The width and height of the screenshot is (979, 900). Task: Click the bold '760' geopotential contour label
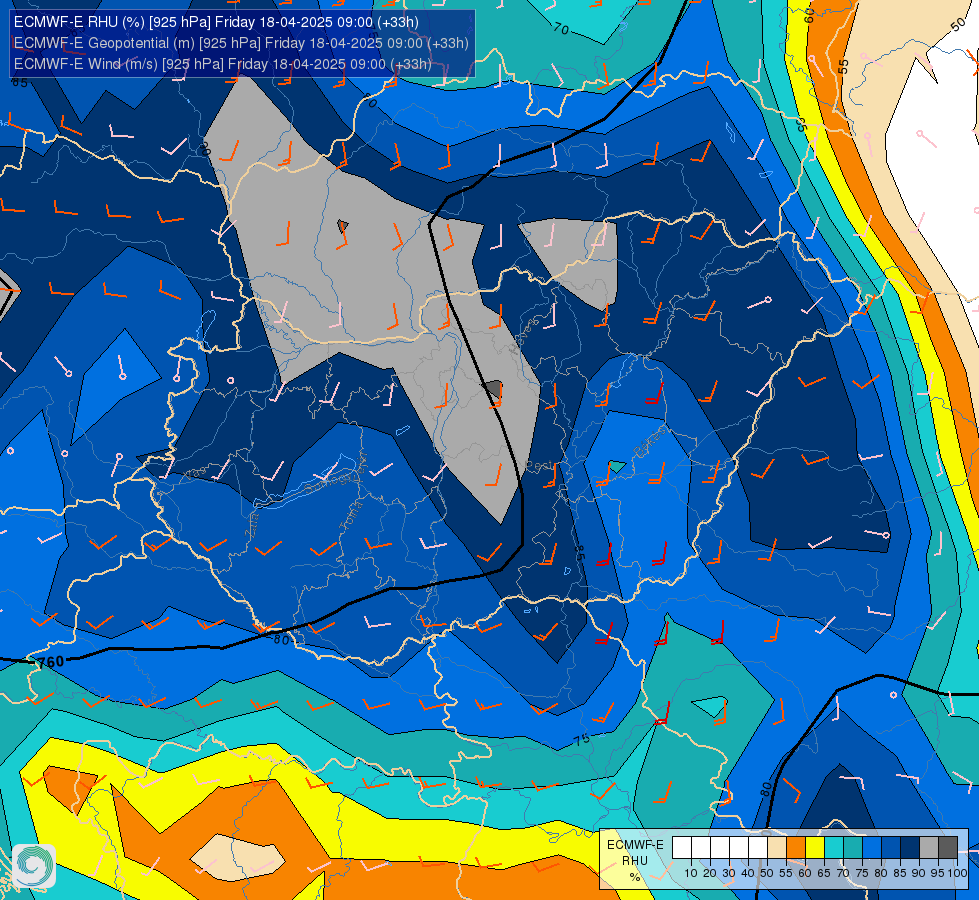(51, 661)
